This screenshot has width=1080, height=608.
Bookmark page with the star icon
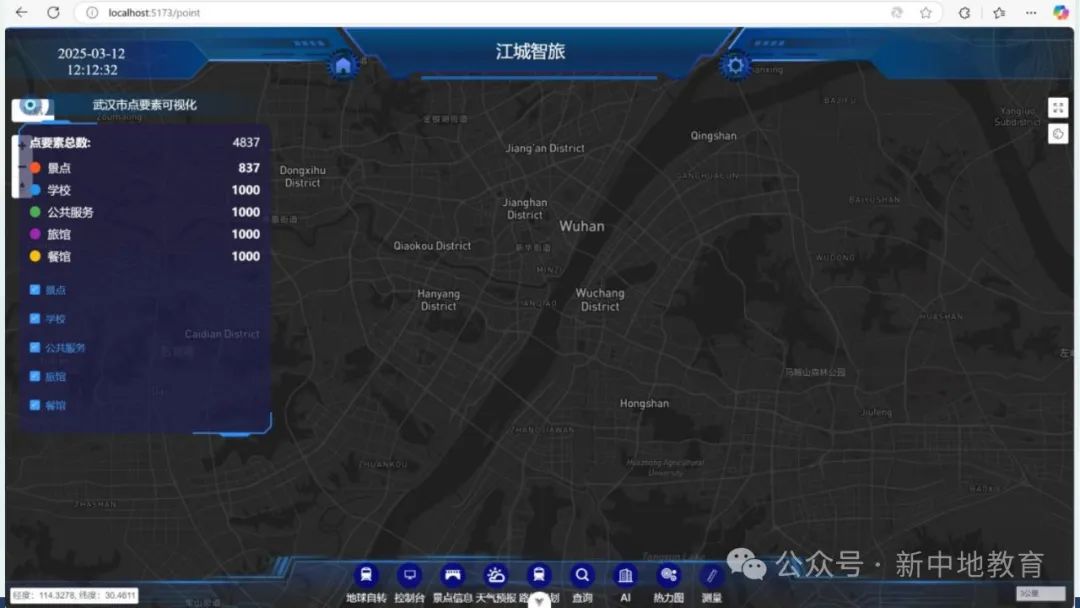click(x=926, y=12)
